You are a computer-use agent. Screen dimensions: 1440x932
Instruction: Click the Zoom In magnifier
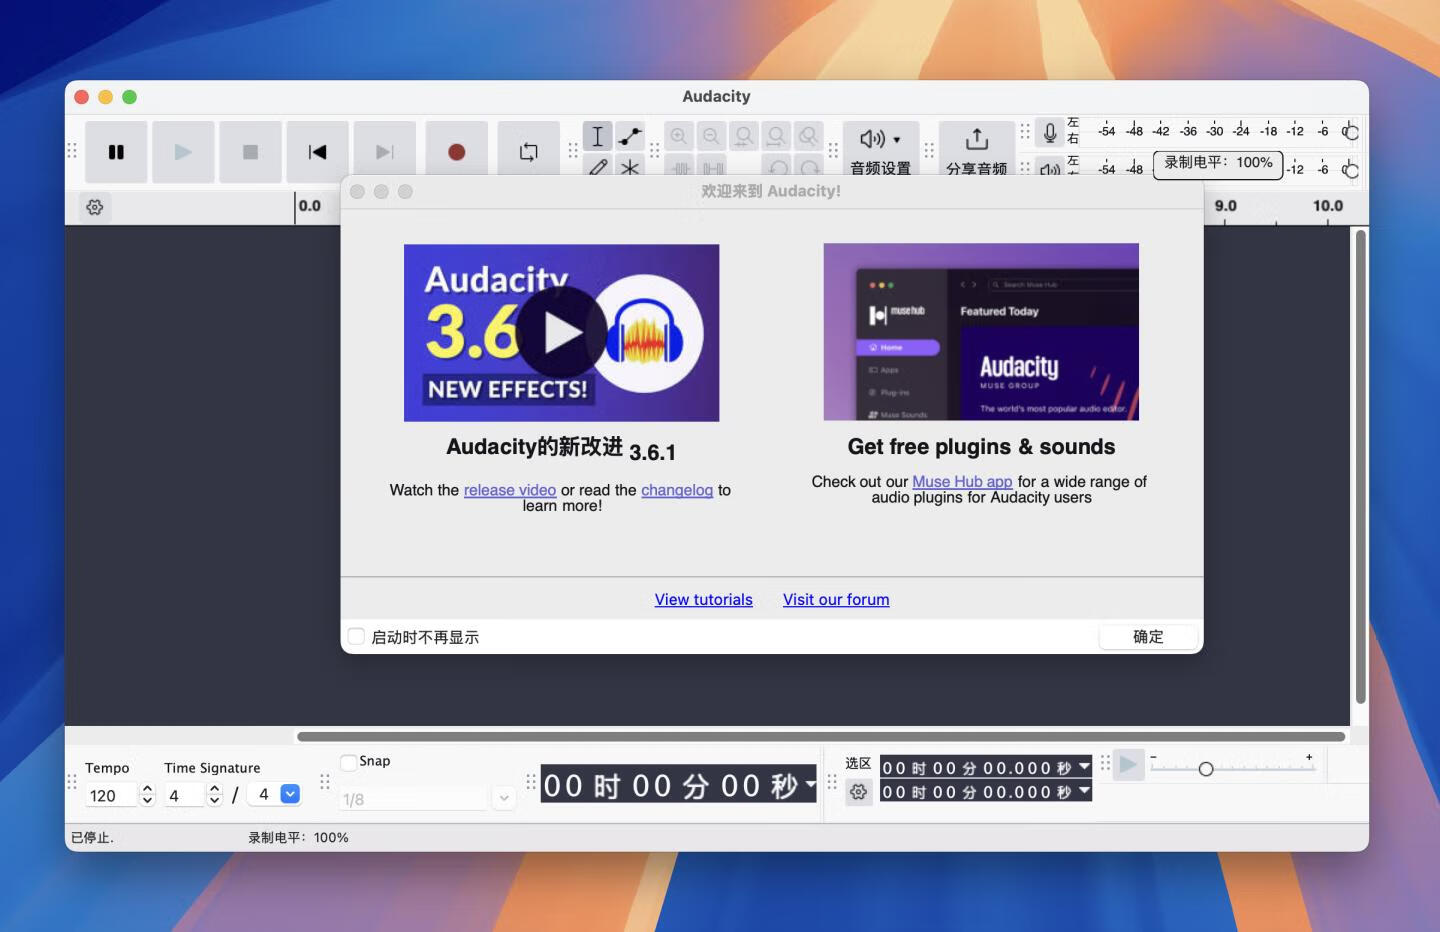pos(679,136)
